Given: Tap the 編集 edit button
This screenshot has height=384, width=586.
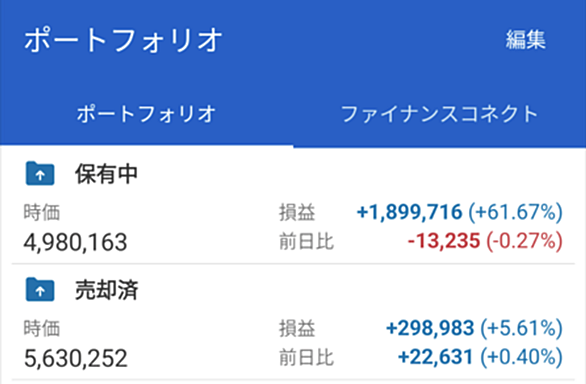Looking at the screenshot, I should click(525, 40).
